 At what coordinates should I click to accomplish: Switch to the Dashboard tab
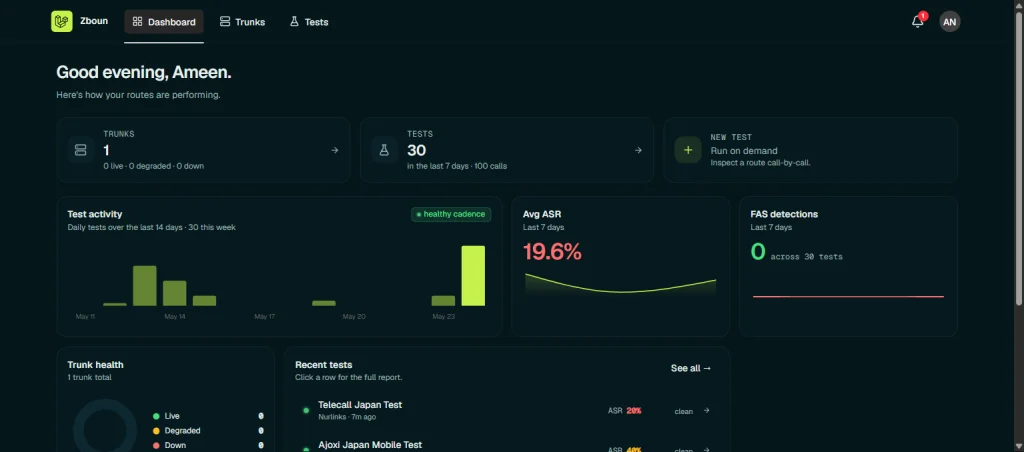coord(164,22)
